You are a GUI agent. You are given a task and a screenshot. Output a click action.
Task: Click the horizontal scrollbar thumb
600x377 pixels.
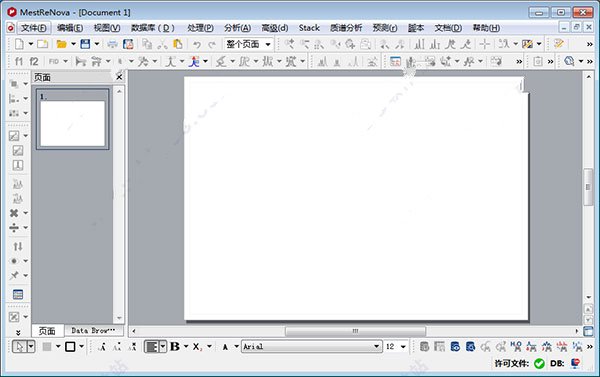click(x=355, y=331)
